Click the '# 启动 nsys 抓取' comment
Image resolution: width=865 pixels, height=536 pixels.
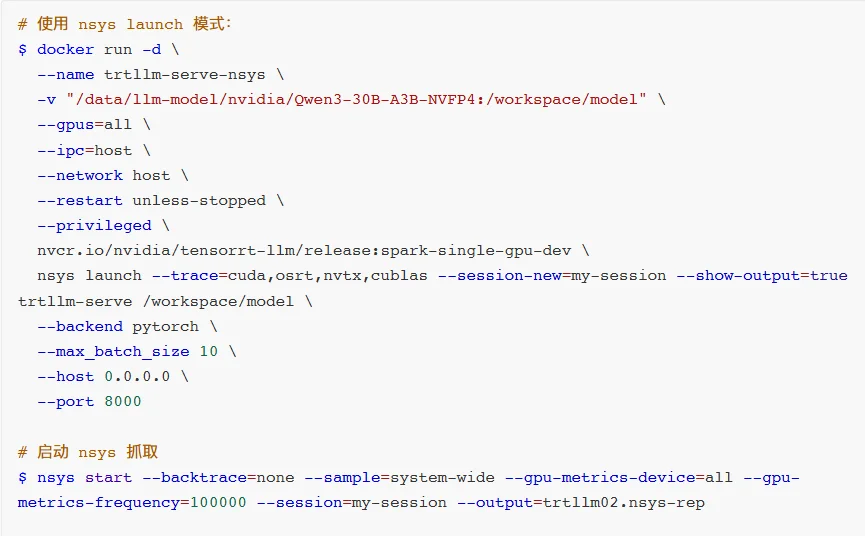(x=88, y=452)
